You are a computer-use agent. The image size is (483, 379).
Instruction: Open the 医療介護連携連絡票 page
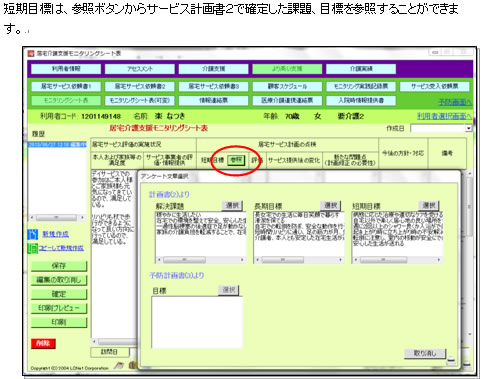tap(287, 100)
